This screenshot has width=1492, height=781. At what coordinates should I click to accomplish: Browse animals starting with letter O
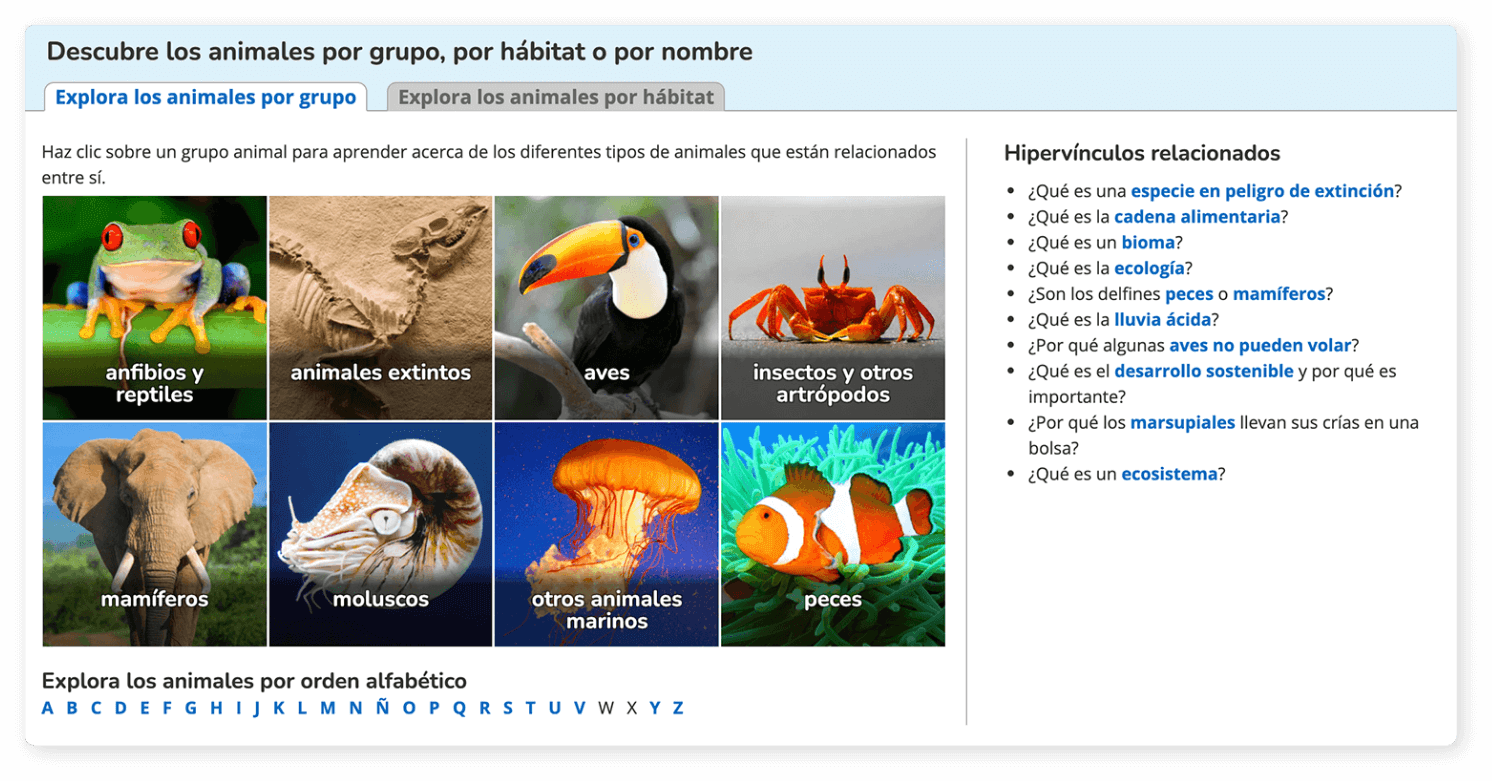point(409,708)
